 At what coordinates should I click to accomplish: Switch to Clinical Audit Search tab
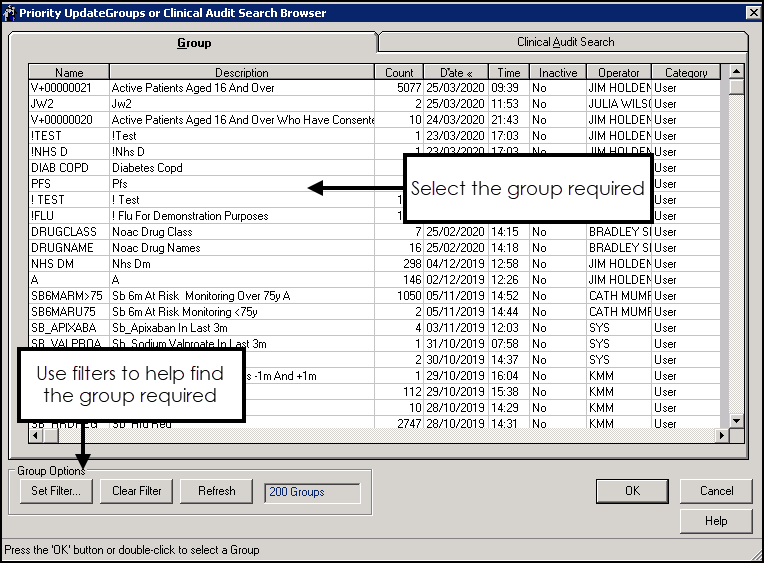tap(565, 42)
